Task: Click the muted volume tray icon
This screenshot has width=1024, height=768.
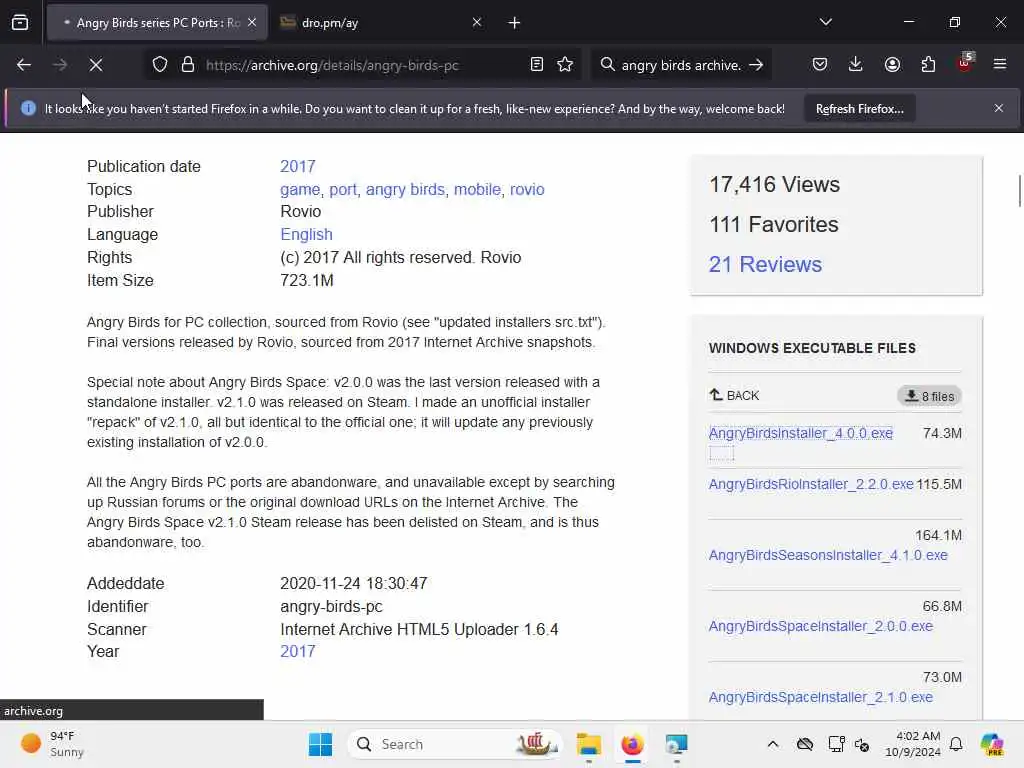Action: [862, 744]
